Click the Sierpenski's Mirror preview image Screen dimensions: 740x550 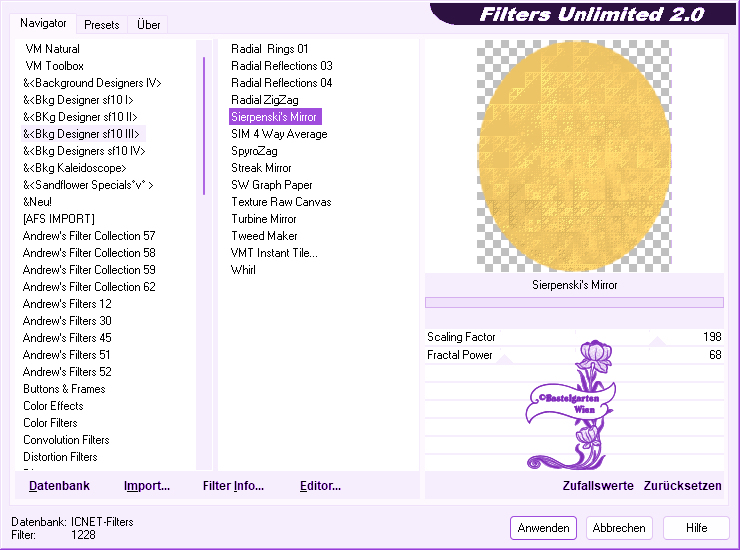(573, 155)
